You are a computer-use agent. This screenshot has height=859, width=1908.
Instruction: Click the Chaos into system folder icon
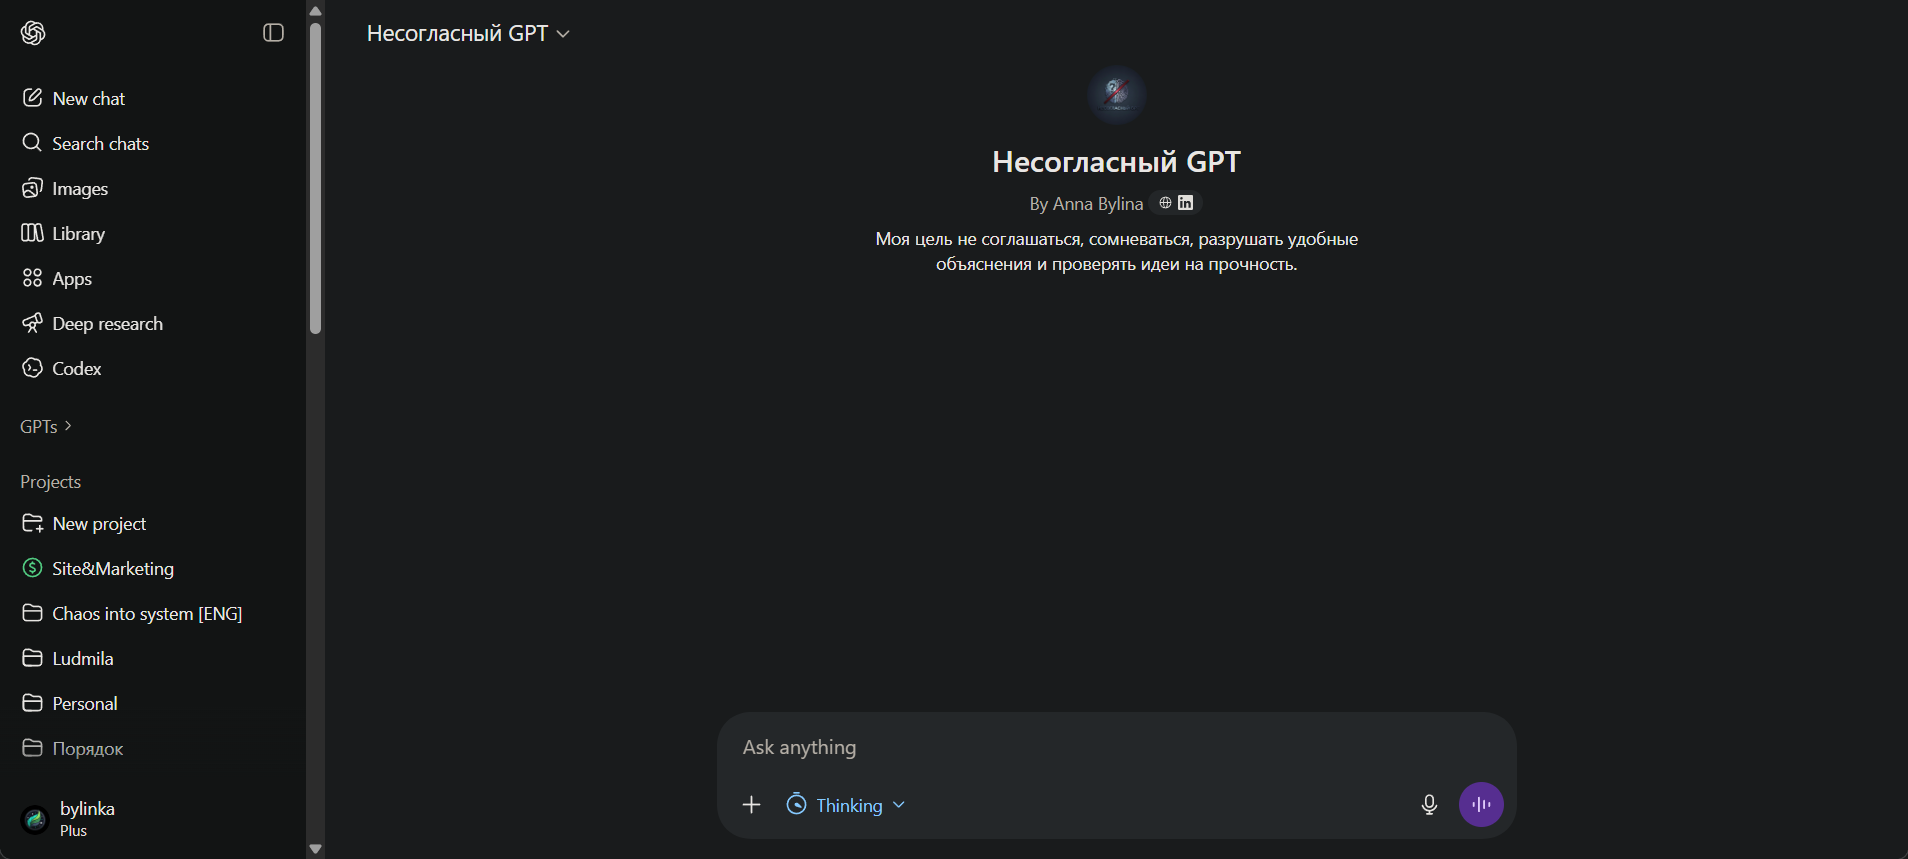click(x=32, y=613)
